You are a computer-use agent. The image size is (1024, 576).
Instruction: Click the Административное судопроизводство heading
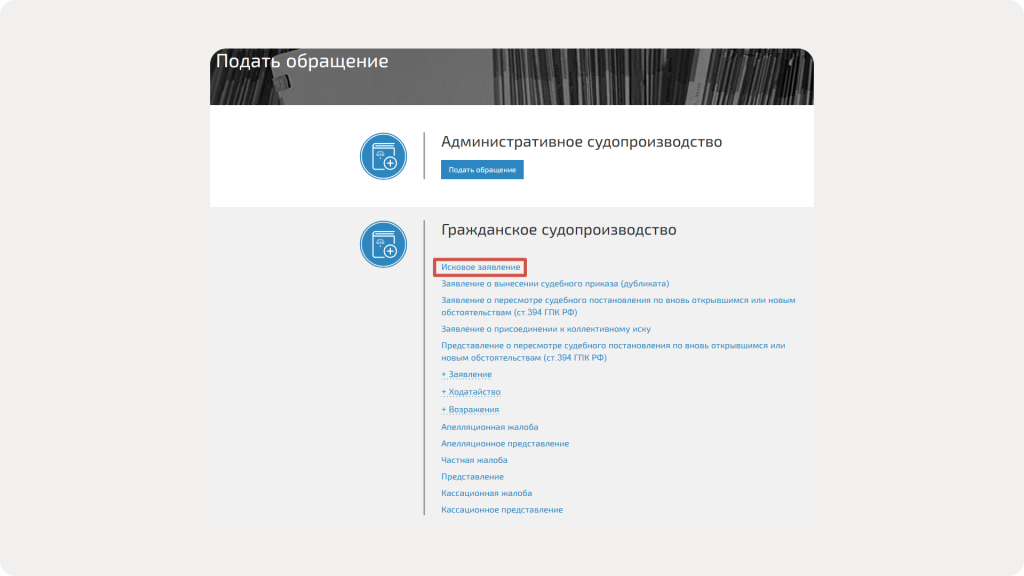pyautogui.click(x=581, y=142)
